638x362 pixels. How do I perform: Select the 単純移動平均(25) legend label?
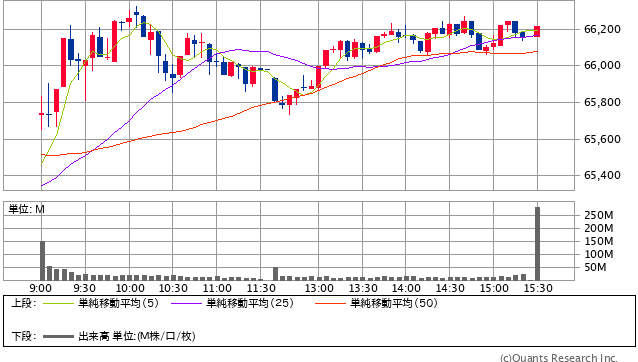[x=250, y=303]
